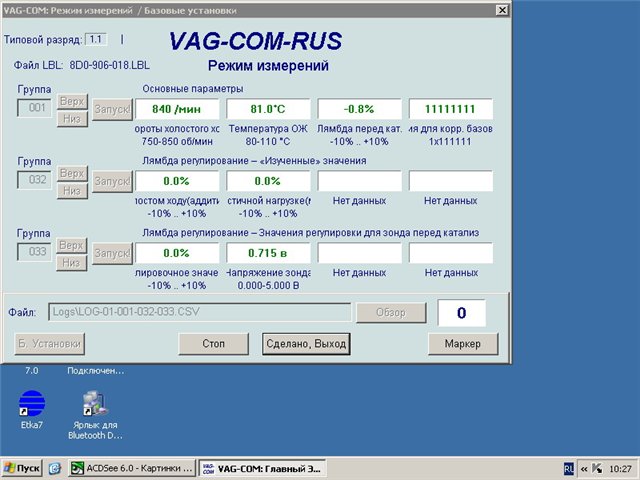Screen dimensions: 640x480
Task: Click the Сделано, Выход button
Action: pyautogui.click(x=306, y=344)
